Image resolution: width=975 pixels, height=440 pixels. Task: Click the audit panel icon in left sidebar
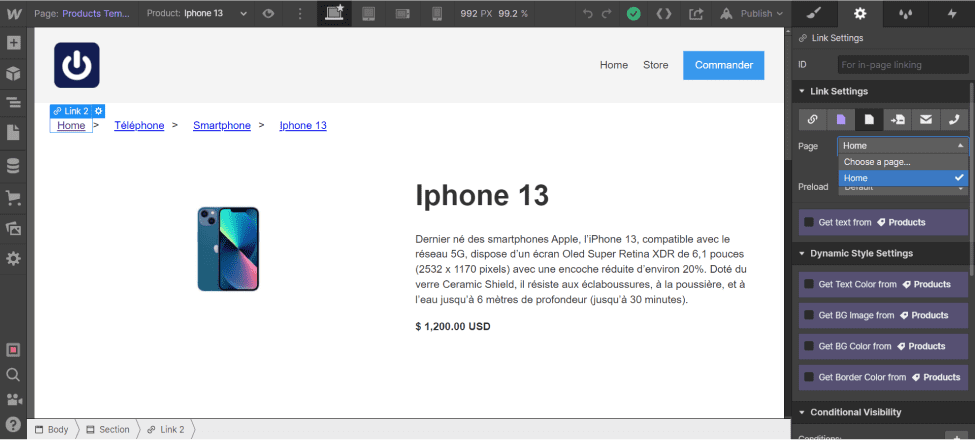13,350
